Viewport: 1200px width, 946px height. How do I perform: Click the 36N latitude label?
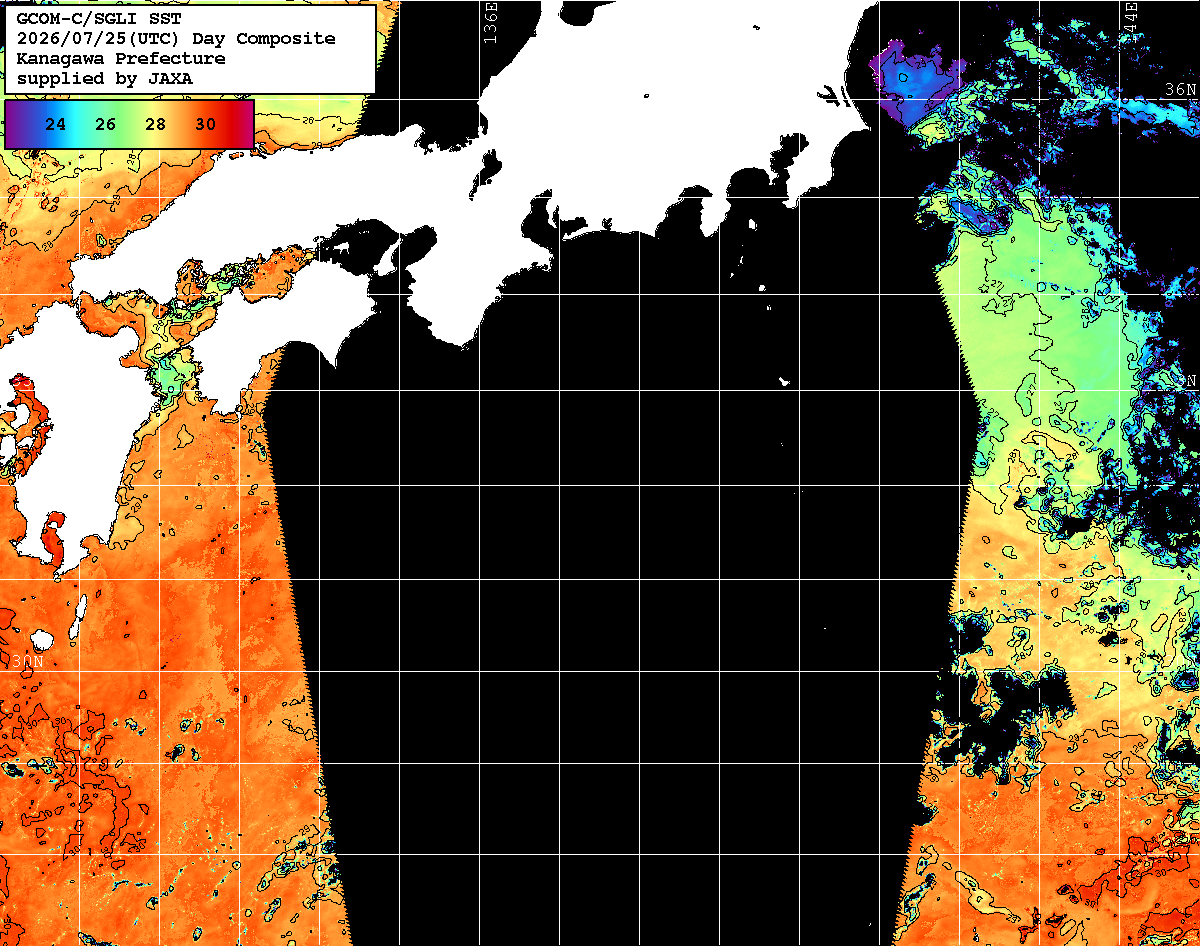tap(1181, 89)
